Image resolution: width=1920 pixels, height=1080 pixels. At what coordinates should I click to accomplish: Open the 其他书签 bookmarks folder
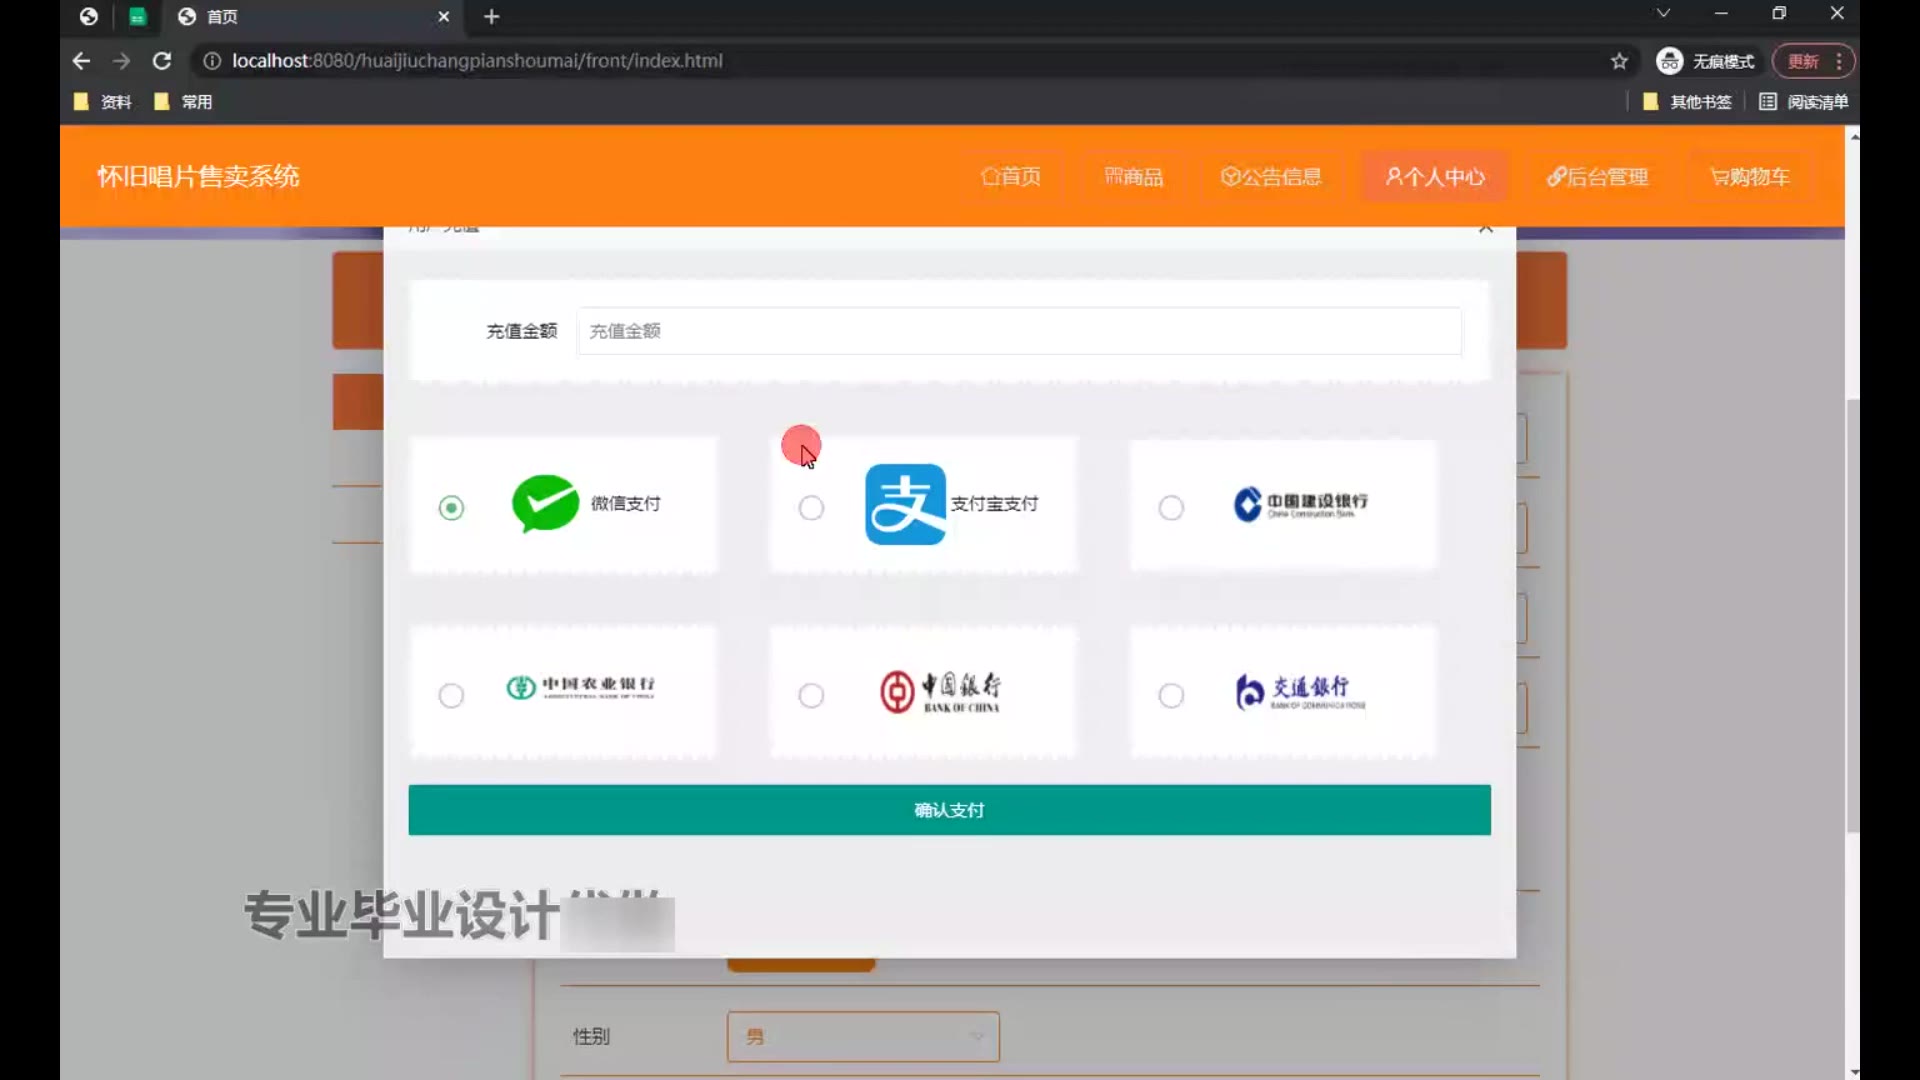pos(1687,102)
